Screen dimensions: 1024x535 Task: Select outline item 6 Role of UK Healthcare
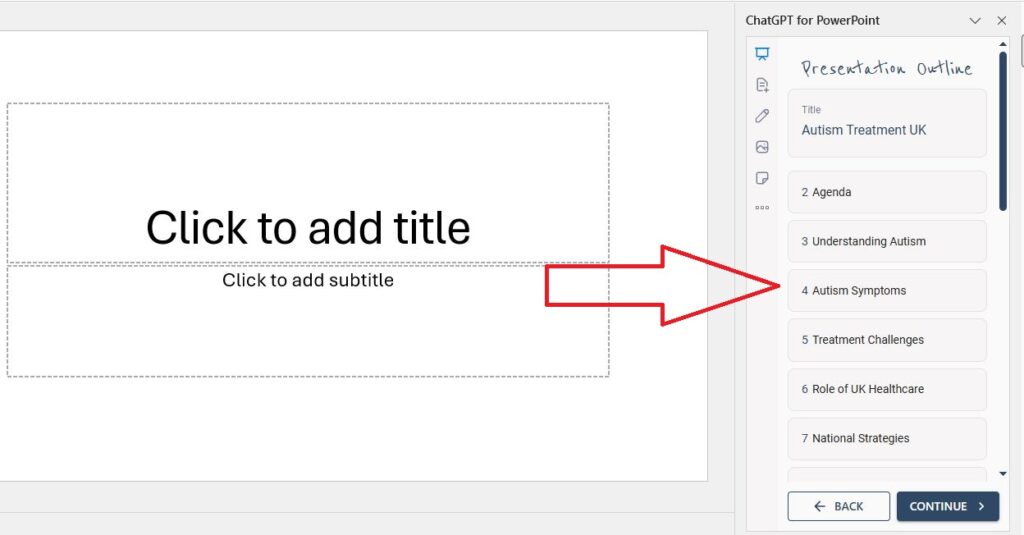tap(887, 389)
